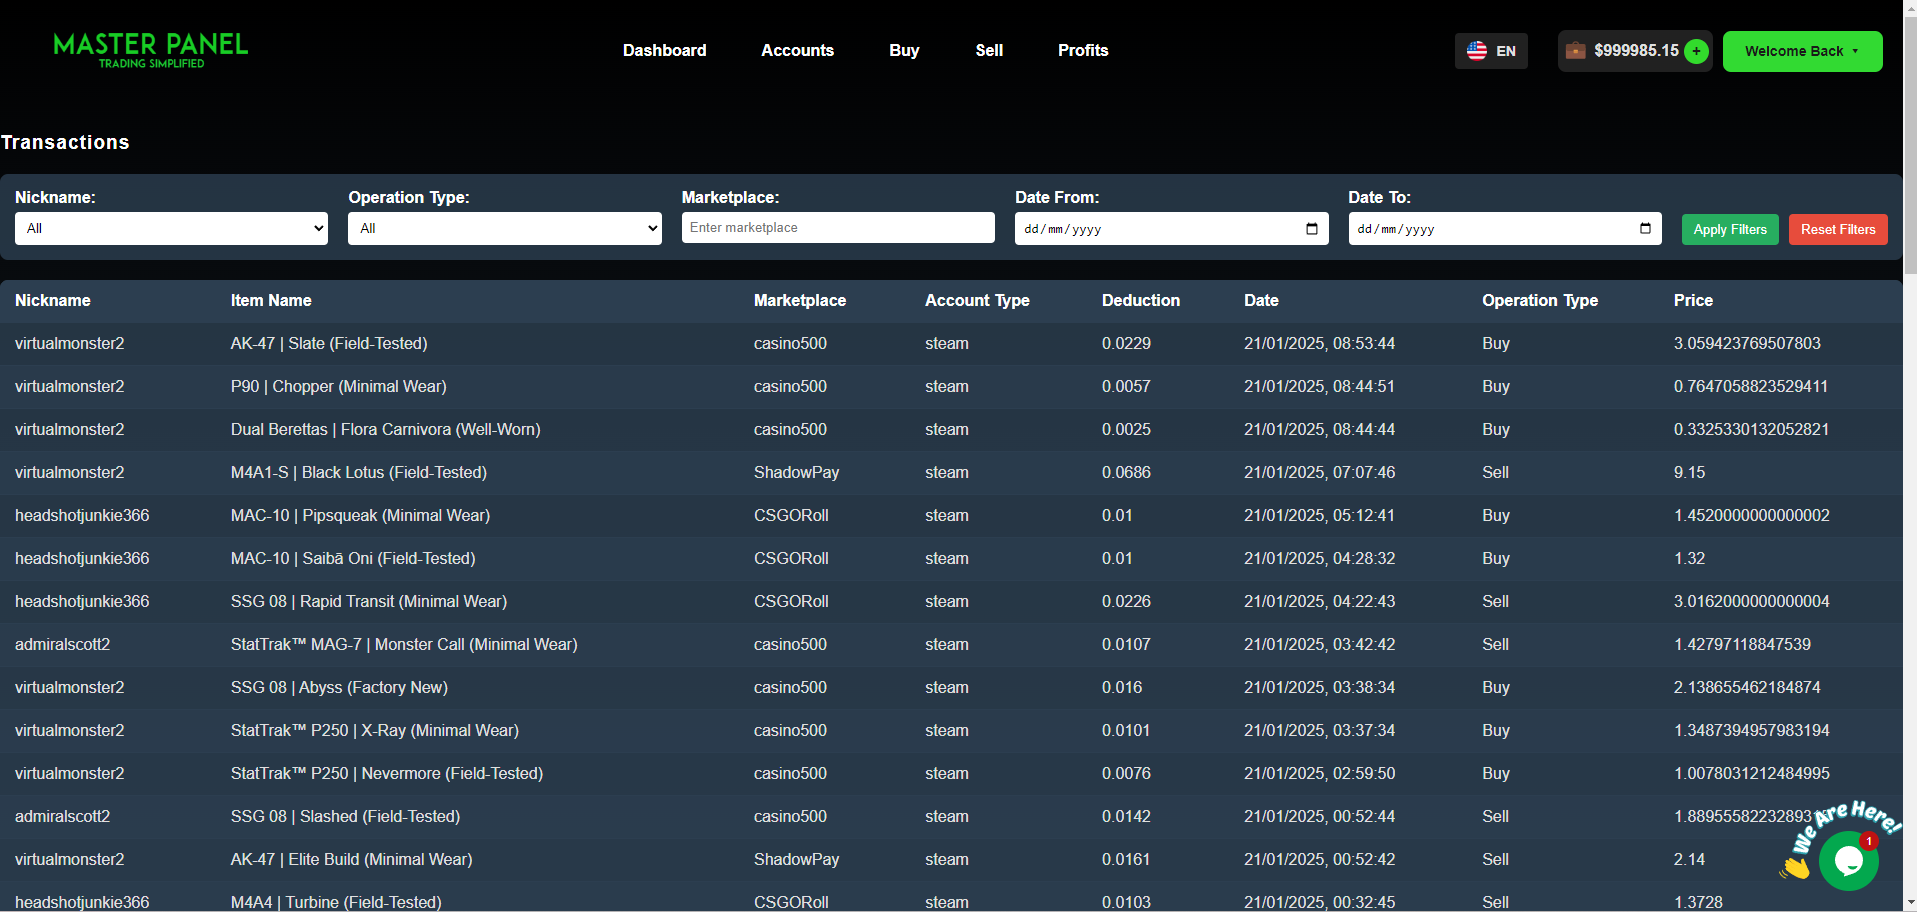Open the Buy menu item
This screenshot has height=912, width=1917.
click(904, 50)
